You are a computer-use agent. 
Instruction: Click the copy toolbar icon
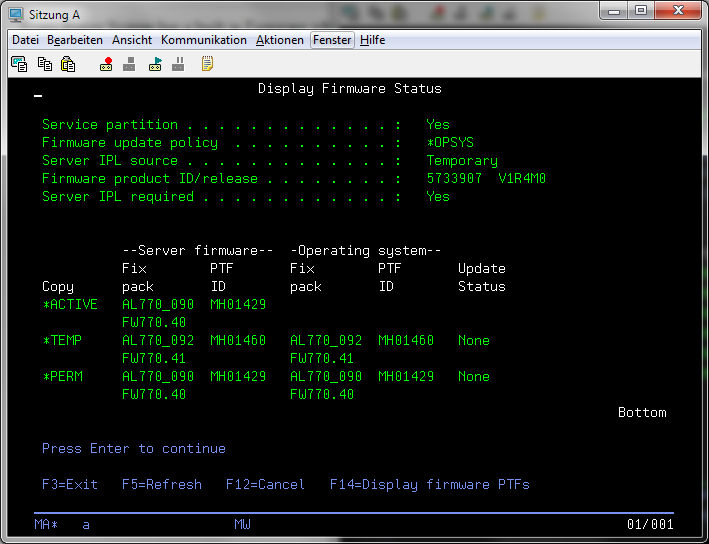(45, 64)
